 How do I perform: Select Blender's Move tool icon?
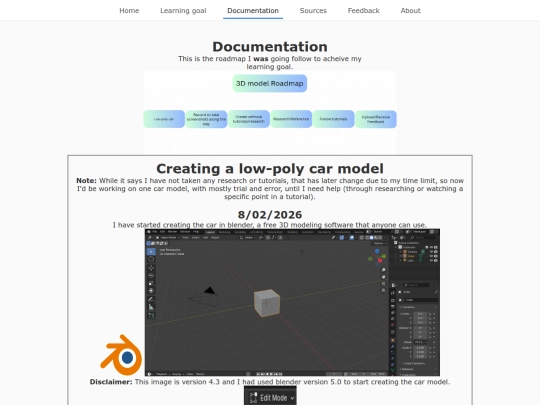(151, 268)
